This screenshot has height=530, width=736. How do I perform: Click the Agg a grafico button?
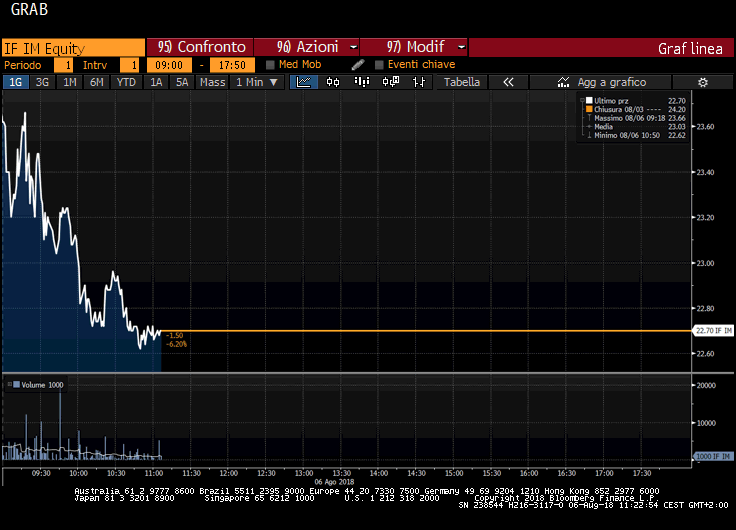pos(600,82)
